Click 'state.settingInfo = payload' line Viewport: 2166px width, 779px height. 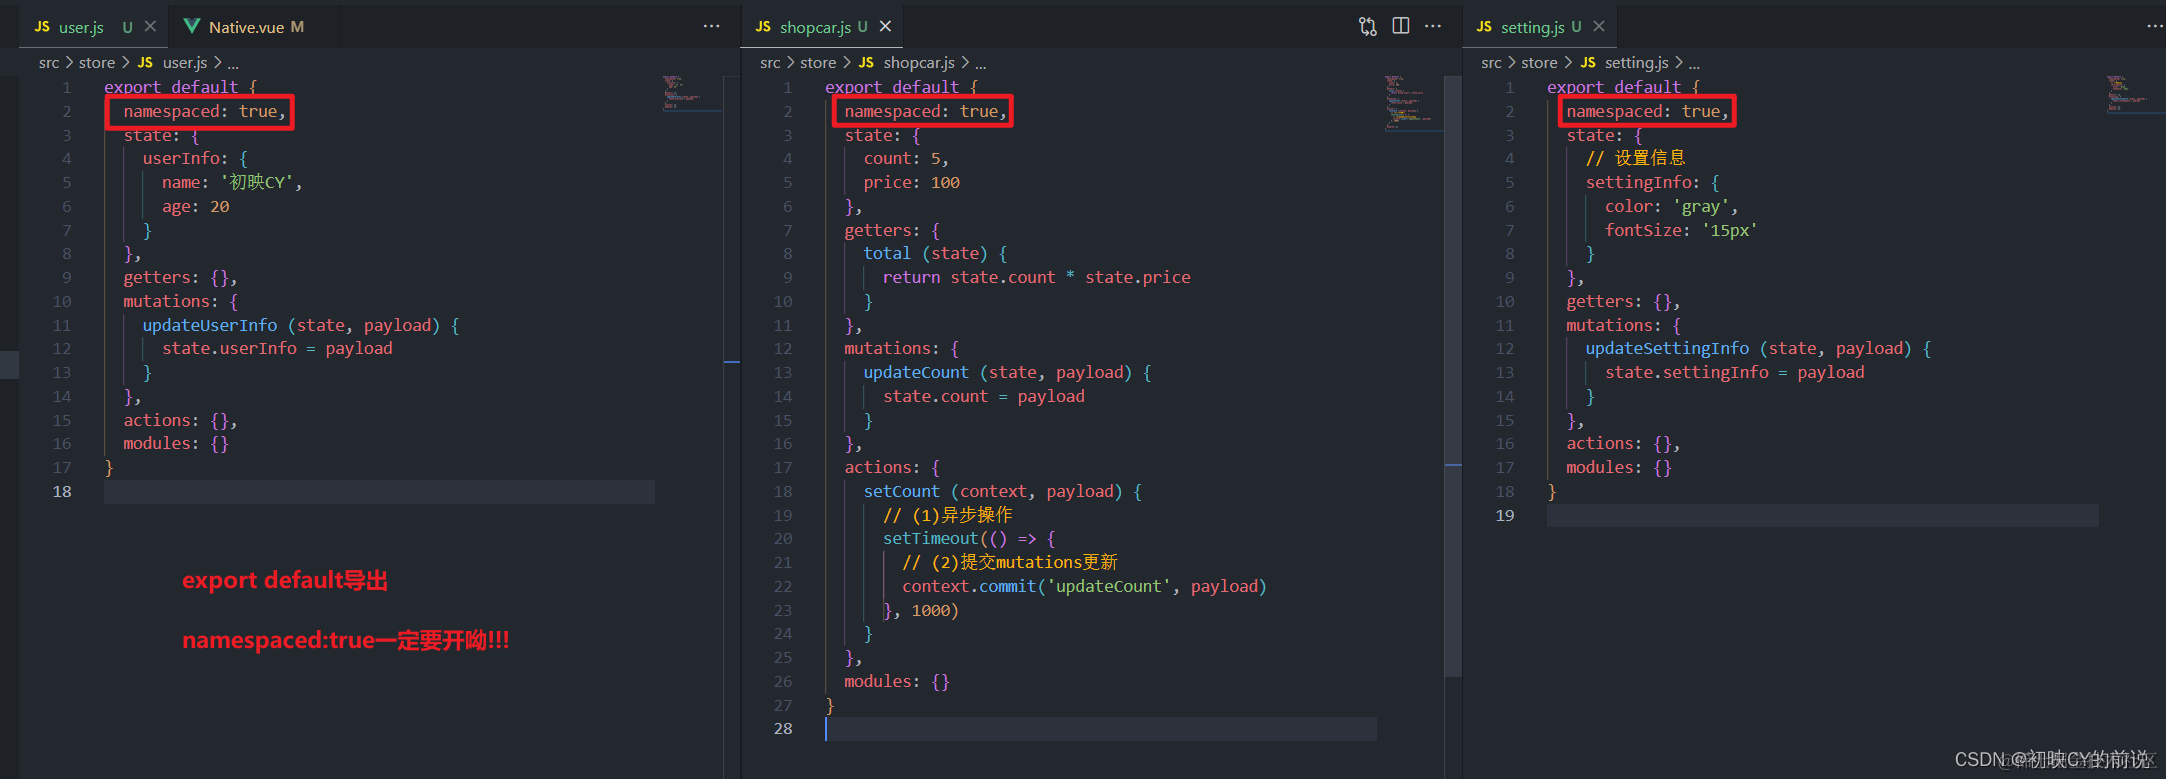pyautogui.click(x=1735, y=373)
